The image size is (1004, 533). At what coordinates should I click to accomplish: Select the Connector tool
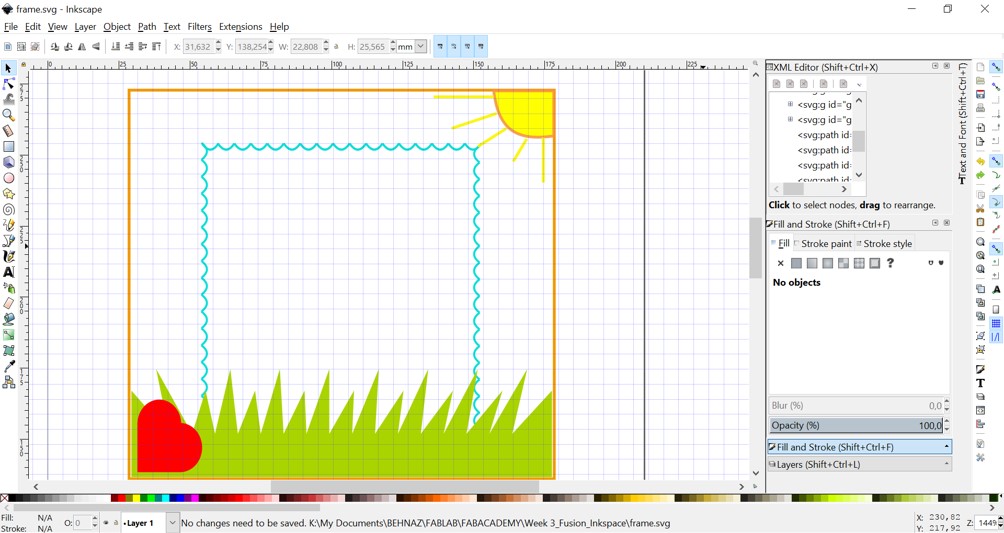coord(8,382)
